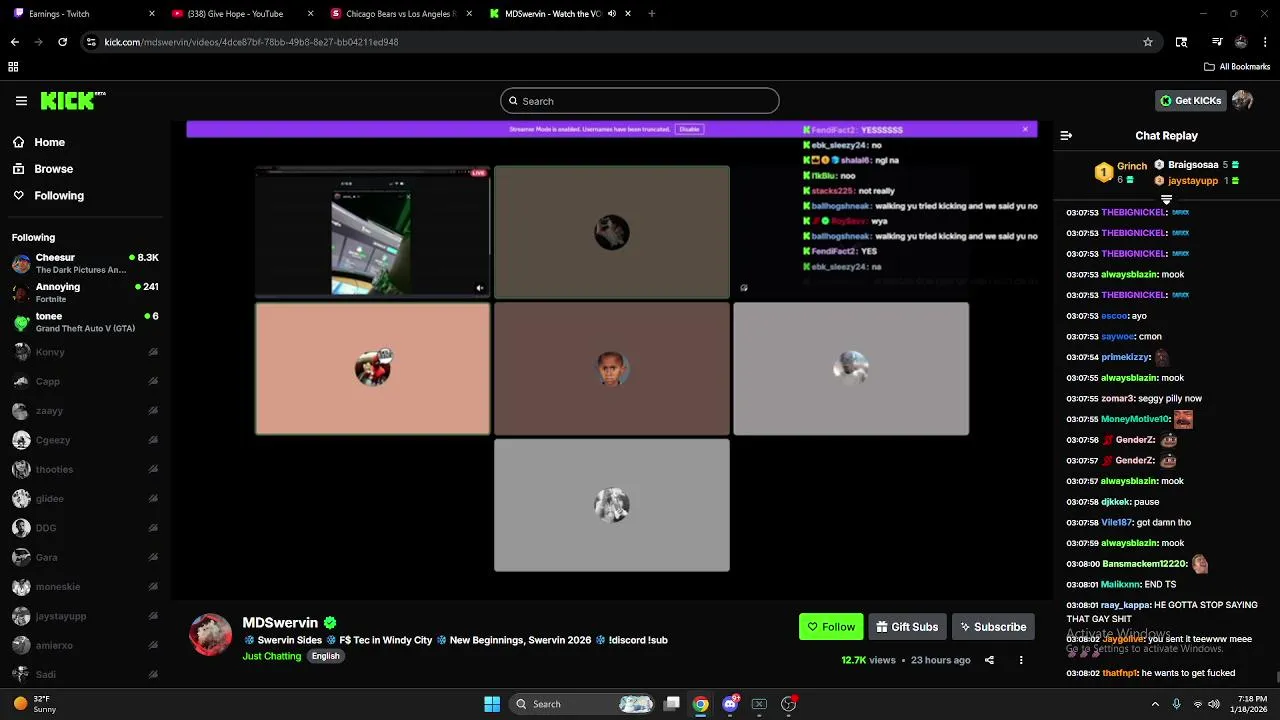Screen dimensions: 1280x720
Task: Close the Earnings - Twitch tab
Action: pos(152,14)
